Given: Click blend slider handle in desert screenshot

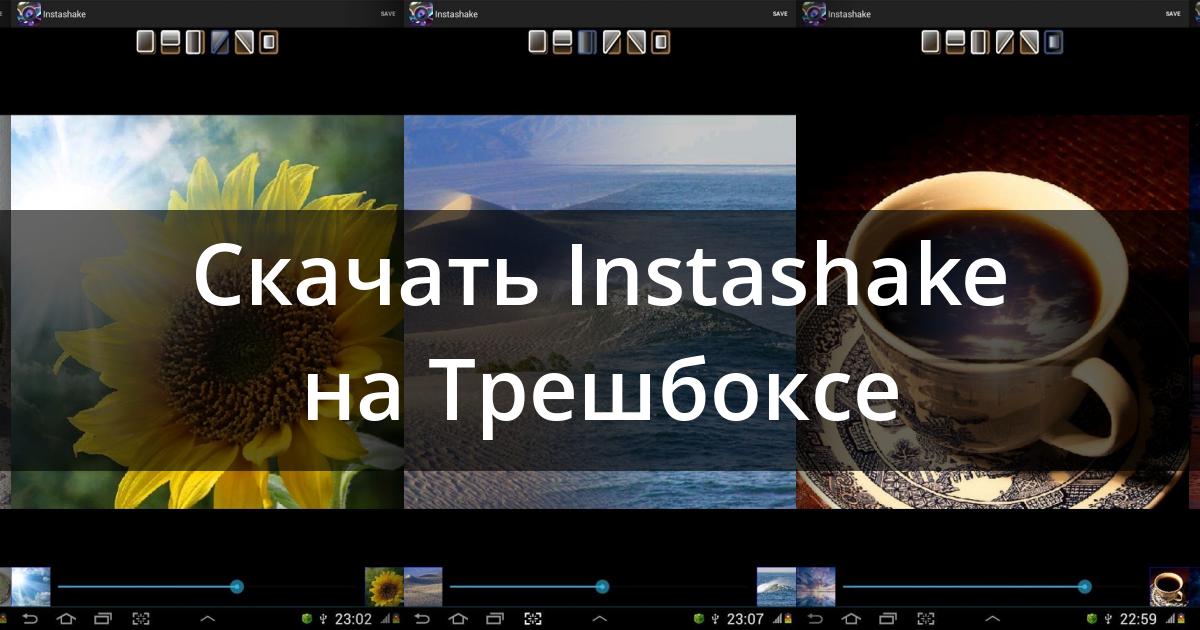Looking at the screenshot, I should coord(602,587).
